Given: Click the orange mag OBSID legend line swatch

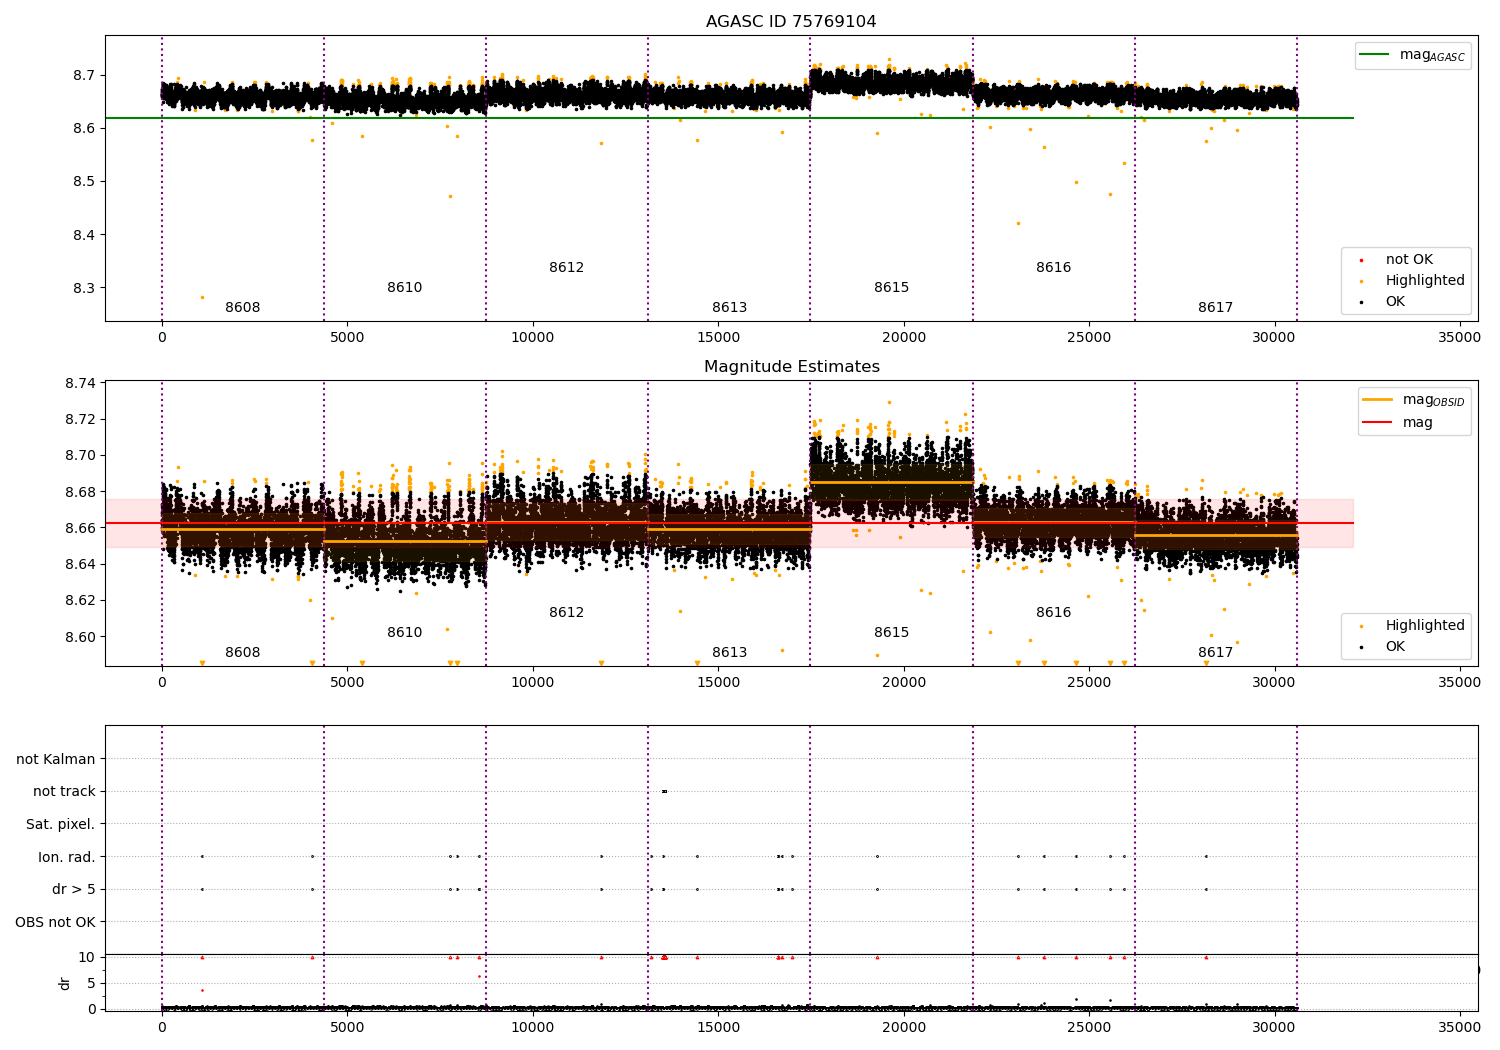Looking at the screenshot, I should 1378,400.
